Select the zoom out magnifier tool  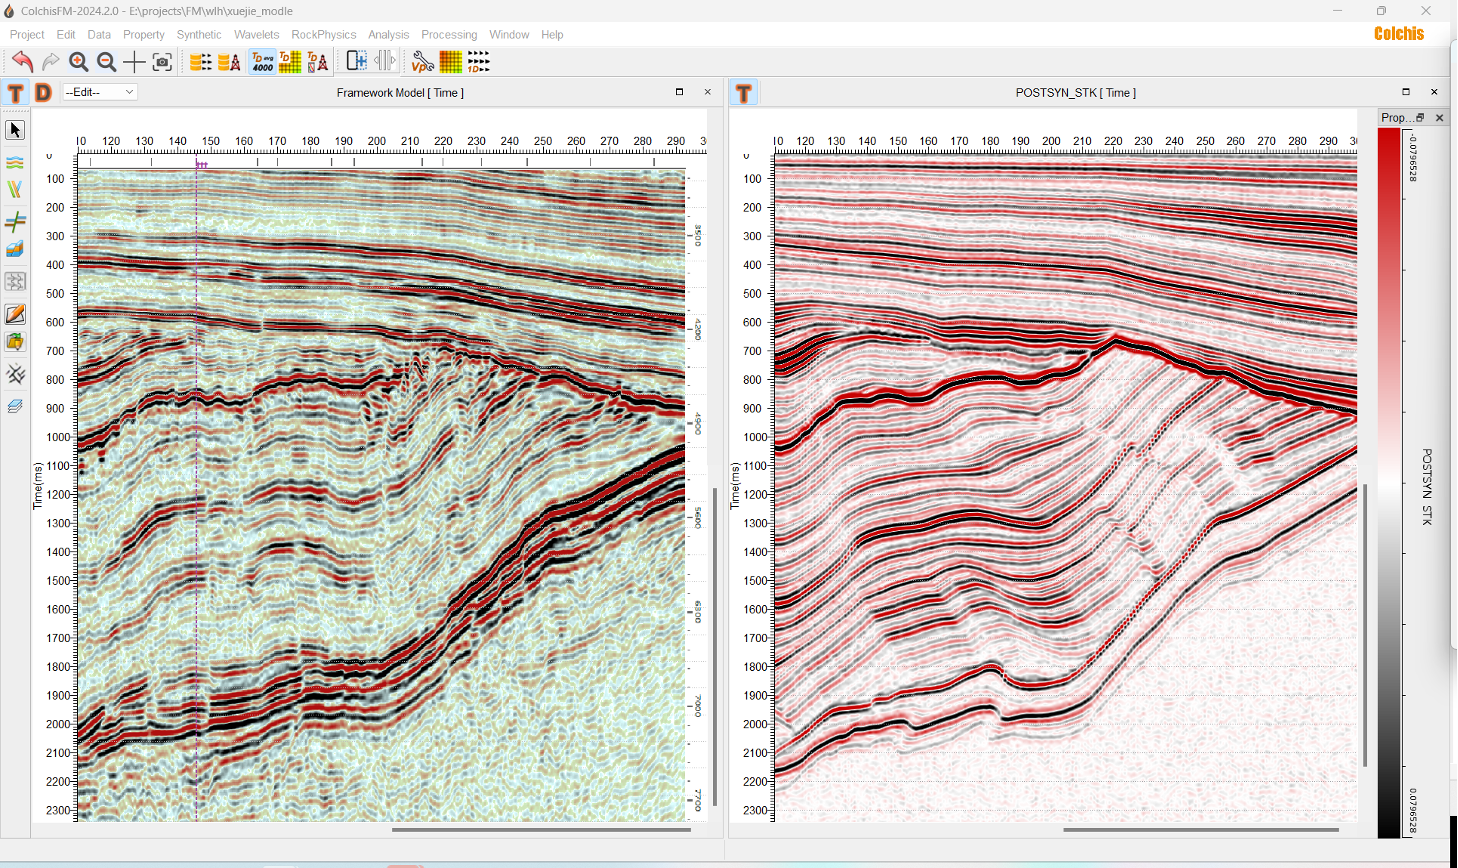107,62
